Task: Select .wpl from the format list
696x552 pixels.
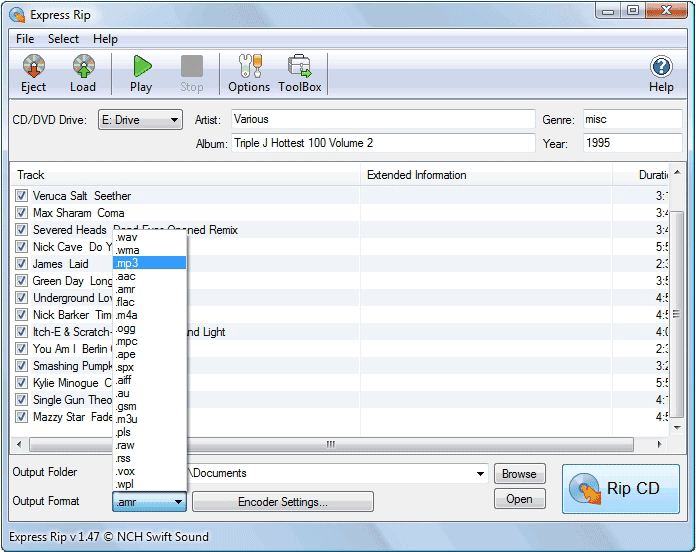Action: [150, 484]
